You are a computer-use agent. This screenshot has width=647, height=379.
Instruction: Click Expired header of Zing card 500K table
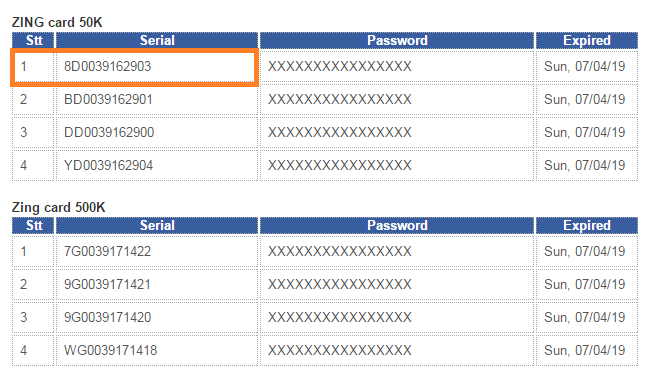click(x=587, y=226)
